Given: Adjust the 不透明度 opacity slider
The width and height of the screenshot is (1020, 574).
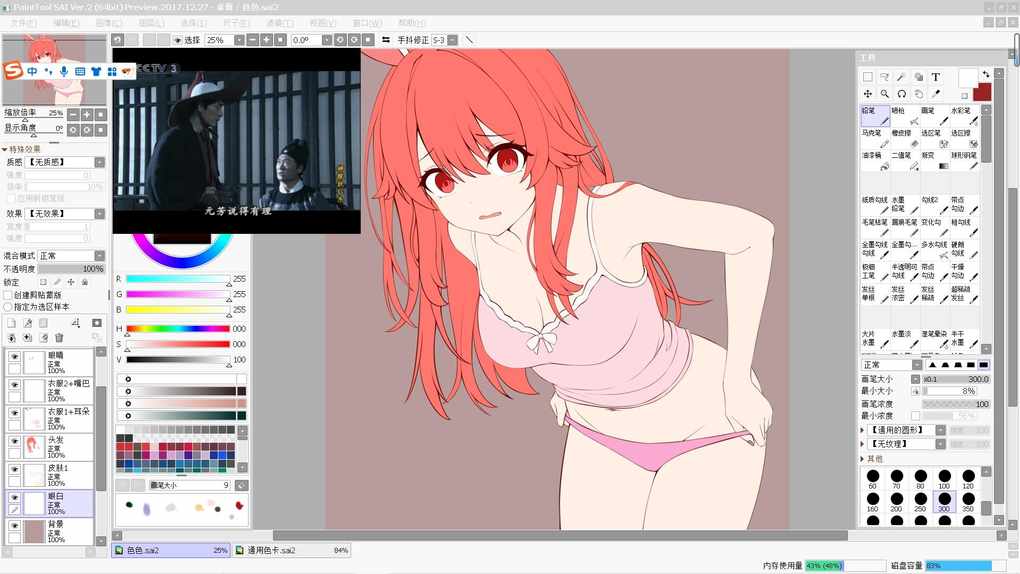Looking at the screenshot, I should point(71,269).
